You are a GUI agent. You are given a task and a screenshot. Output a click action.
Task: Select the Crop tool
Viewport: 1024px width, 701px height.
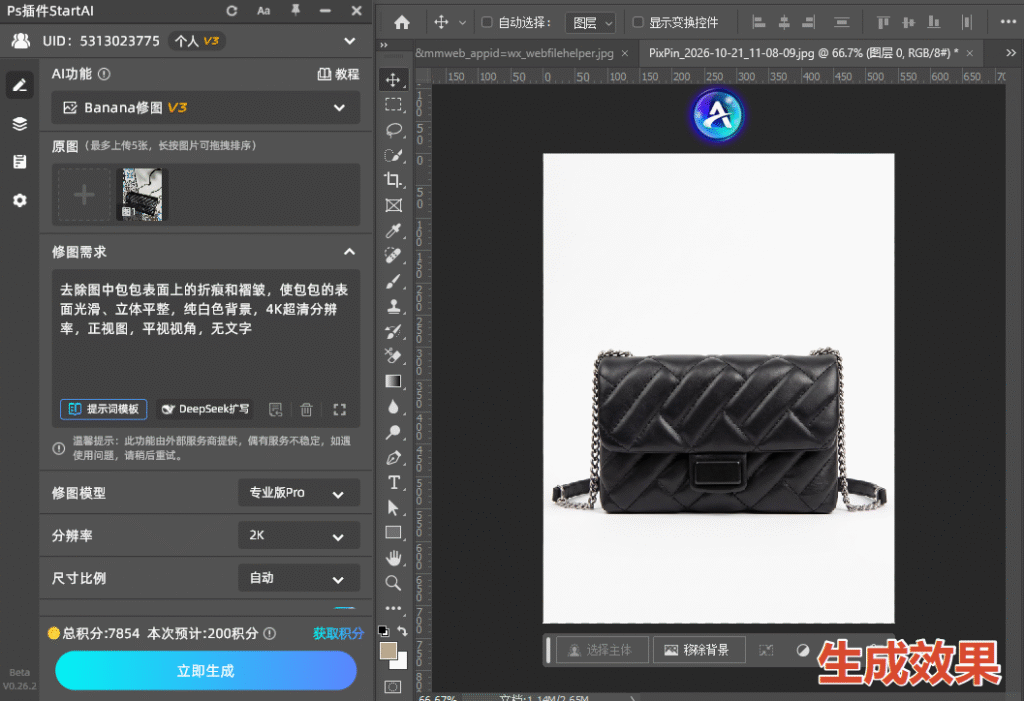[393, 180]
